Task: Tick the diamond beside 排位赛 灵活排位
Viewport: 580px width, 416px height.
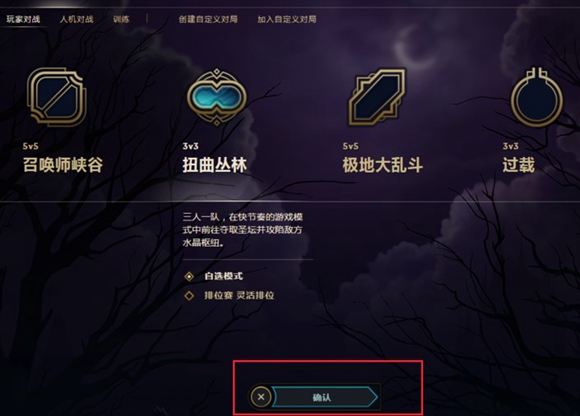Action: (189, 295)
